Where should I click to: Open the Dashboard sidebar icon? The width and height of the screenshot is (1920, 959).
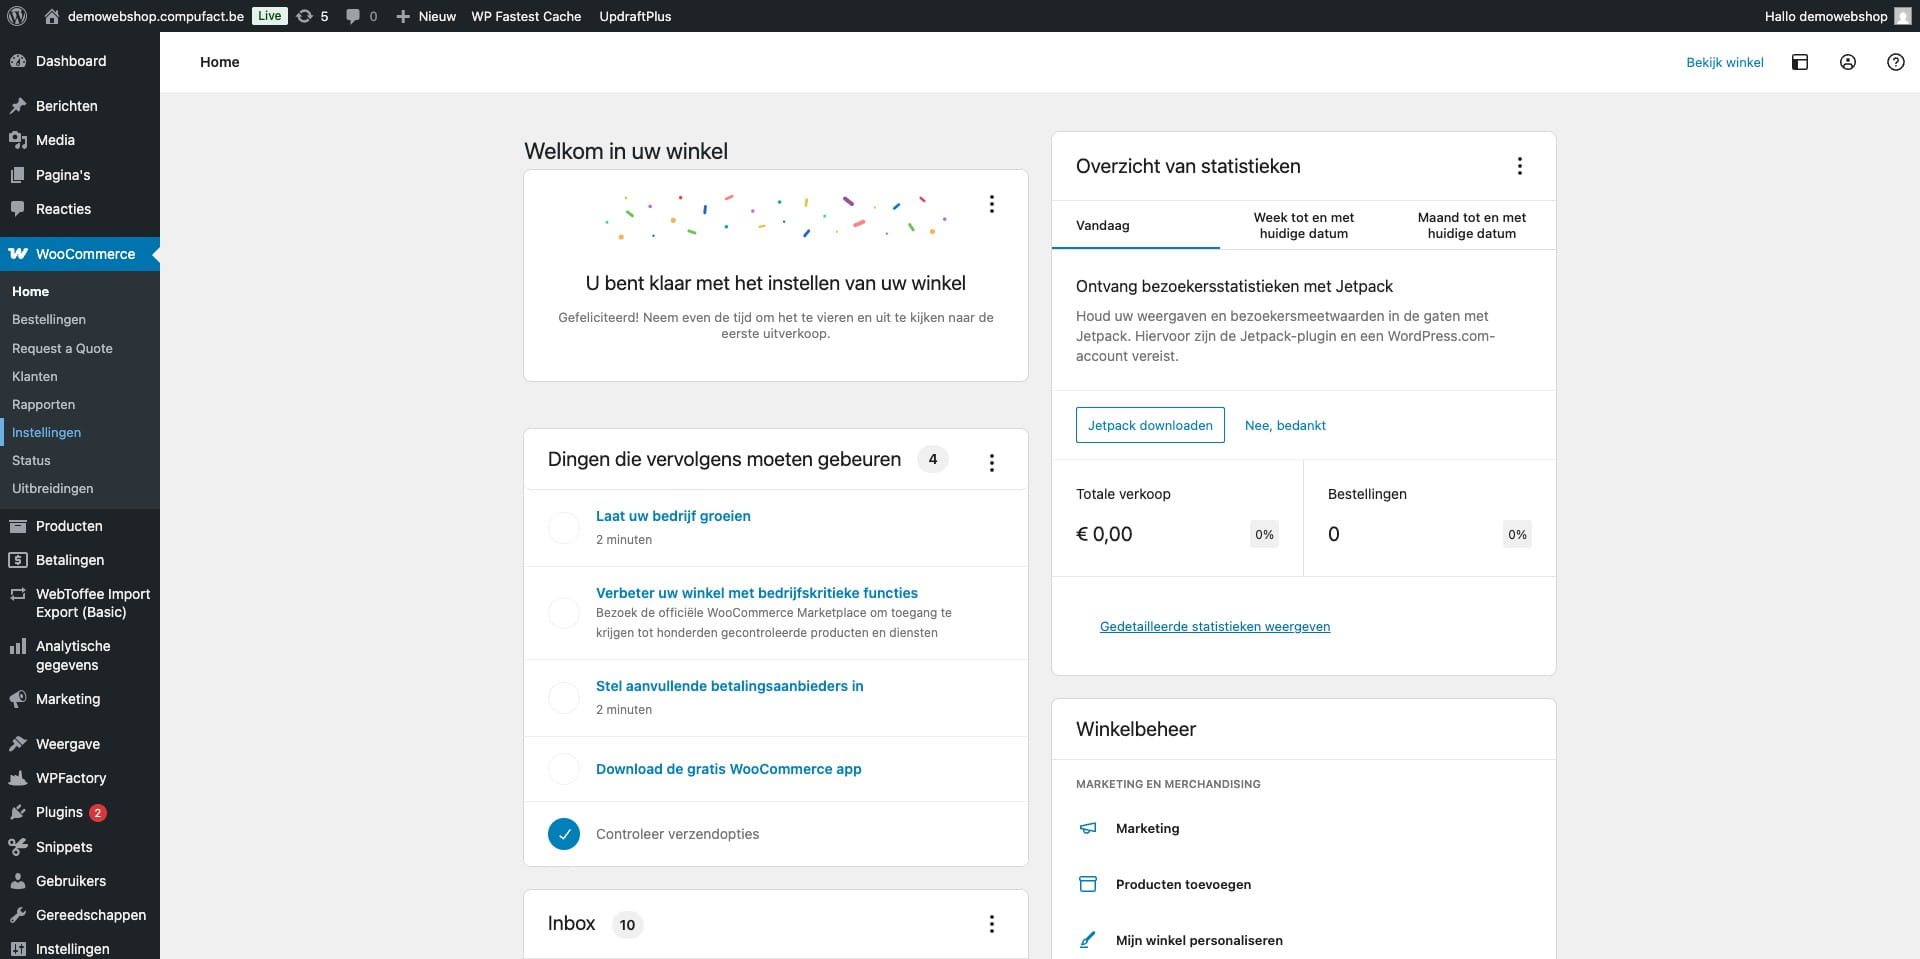(x=18, y=61)
